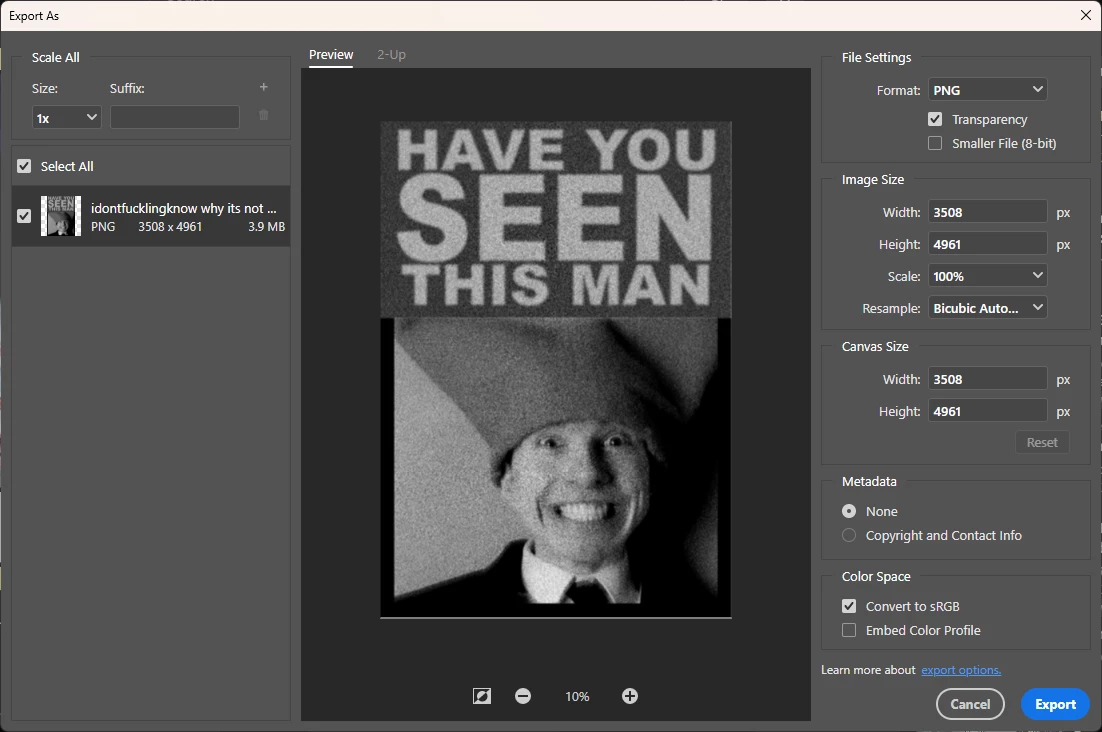This screenshot has height=732, width=1102.
Task: Expand the Scale percentage dropdown
Action: (x=987, y=276)
